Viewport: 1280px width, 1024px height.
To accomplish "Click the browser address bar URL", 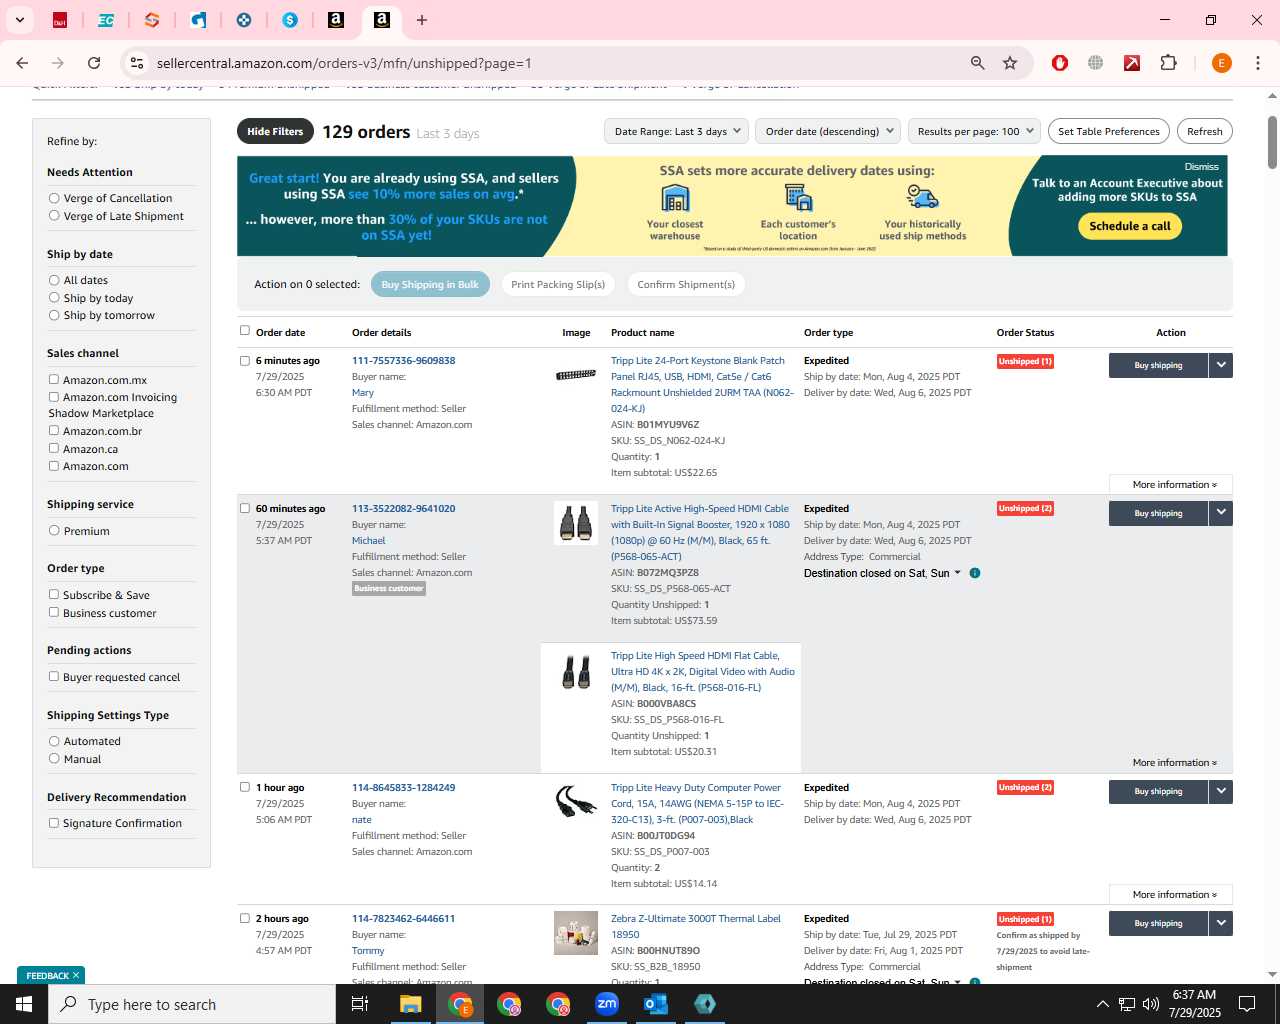I will tap(344, 63).
